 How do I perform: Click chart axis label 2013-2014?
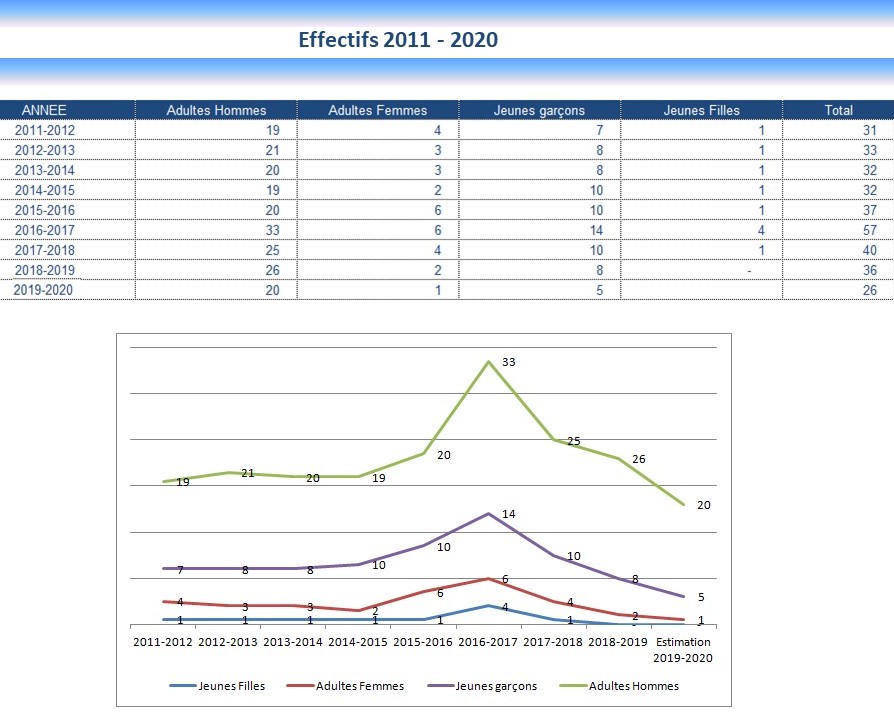pos(292,642)
